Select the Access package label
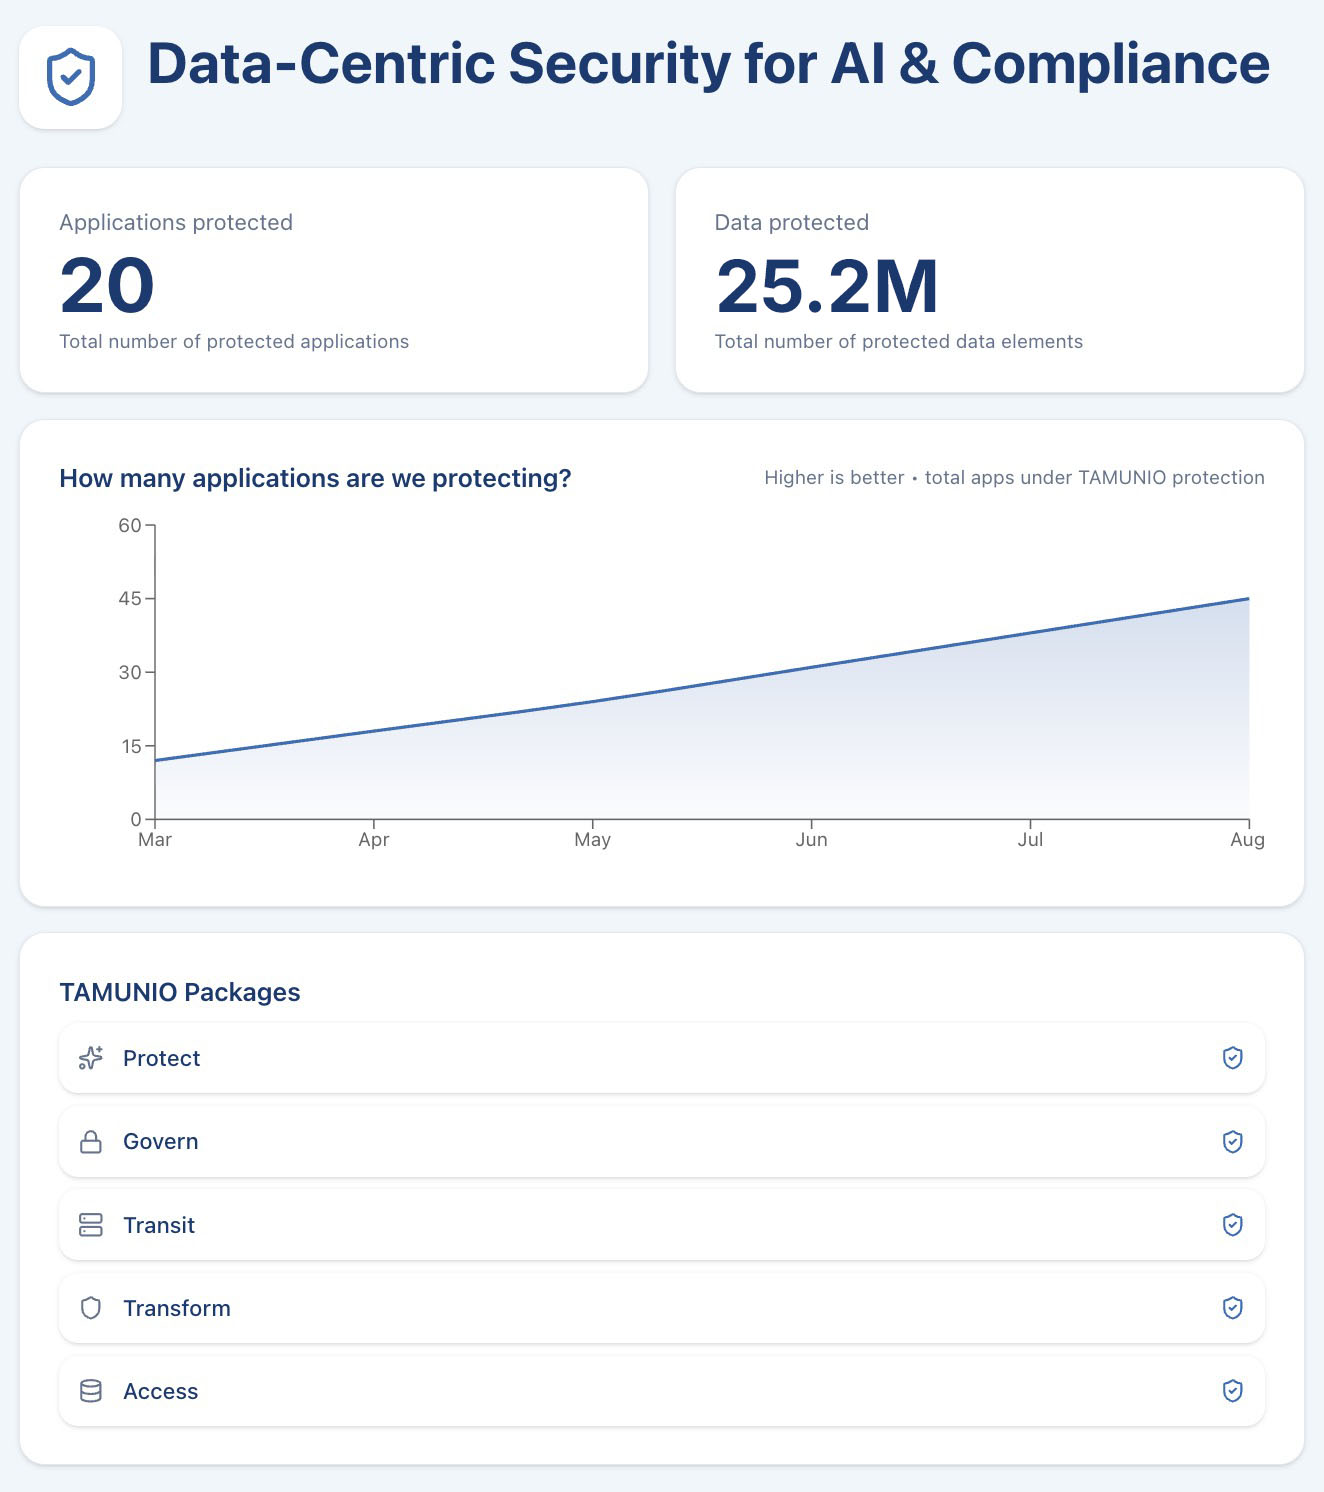 coord(160,1391)
